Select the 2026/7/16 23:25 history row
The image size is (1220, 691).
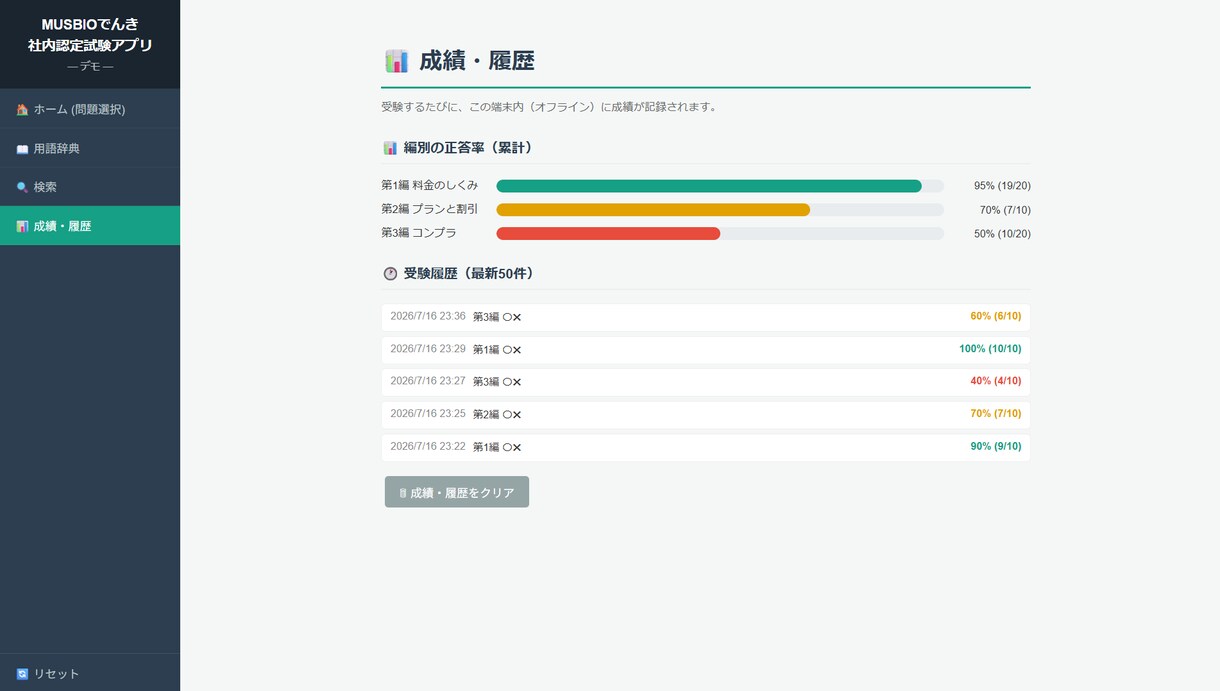[706, 414]
